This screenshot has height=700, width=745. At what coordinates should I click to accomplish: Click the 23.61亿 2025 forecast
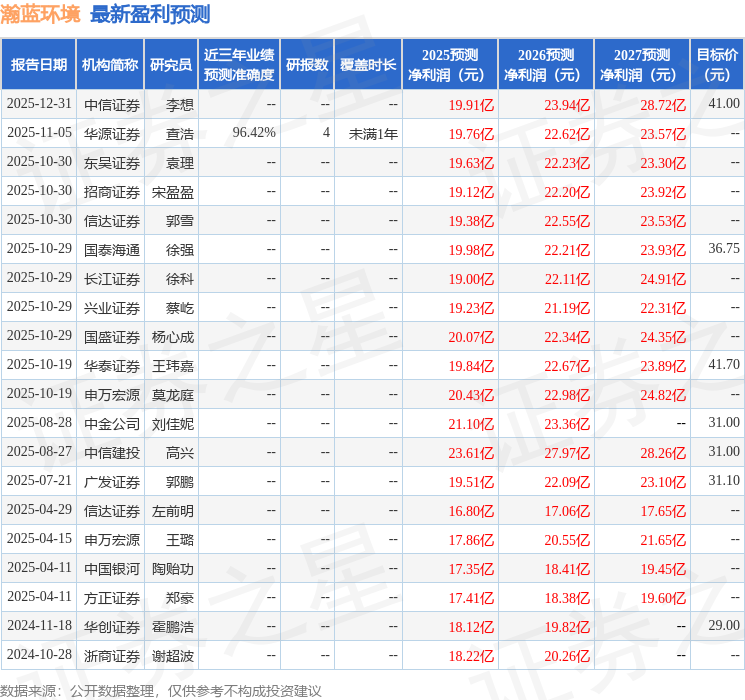pos(471,453)
